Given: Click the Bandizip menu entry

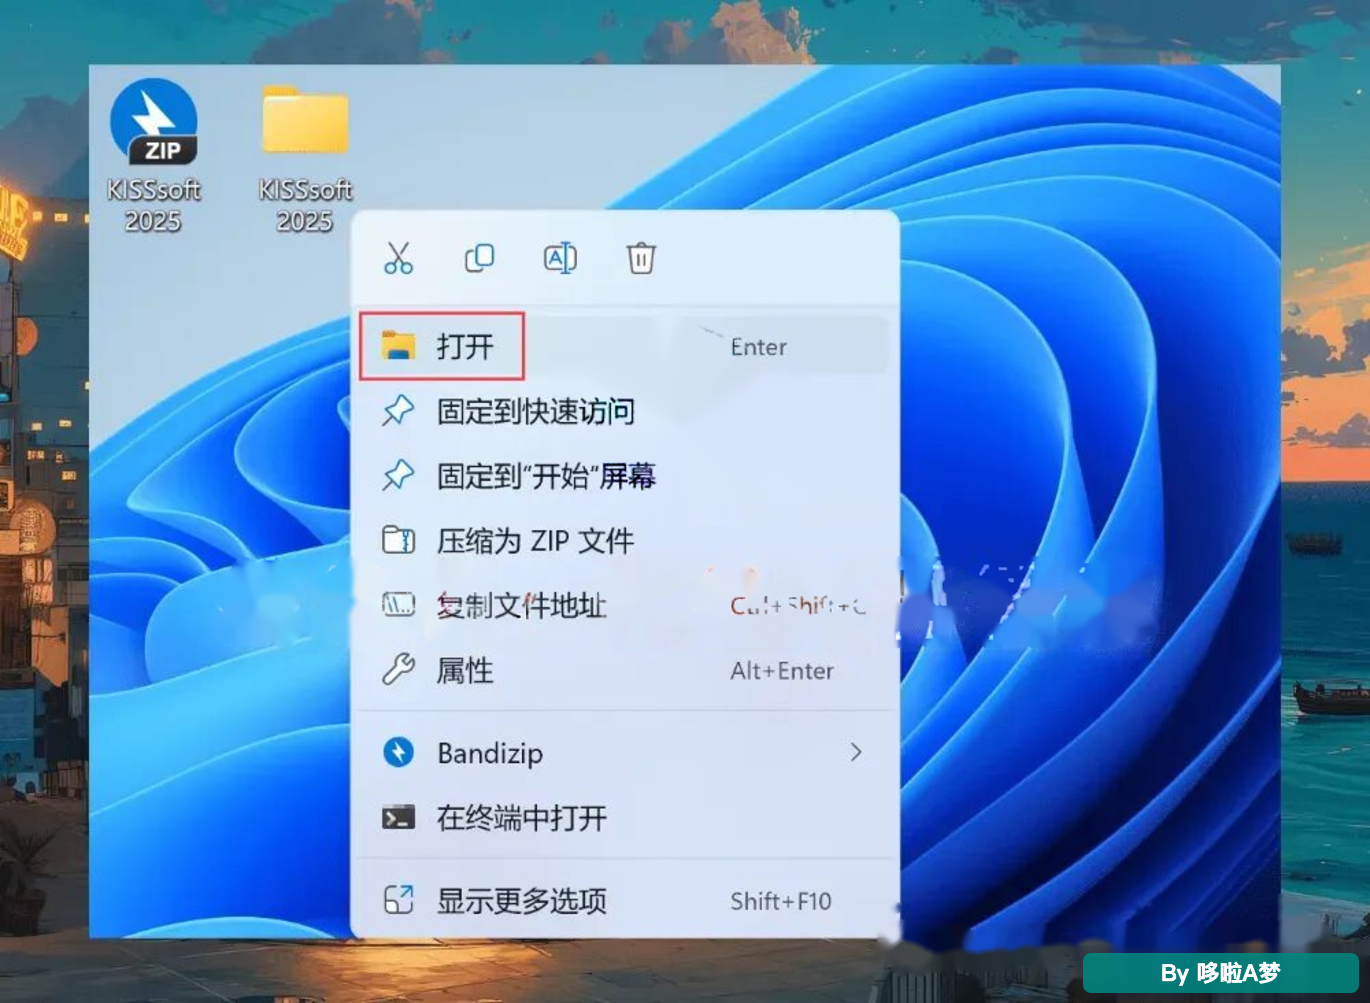Looking at the screenshot, I should pyautogui.click(x=624, y=752).
